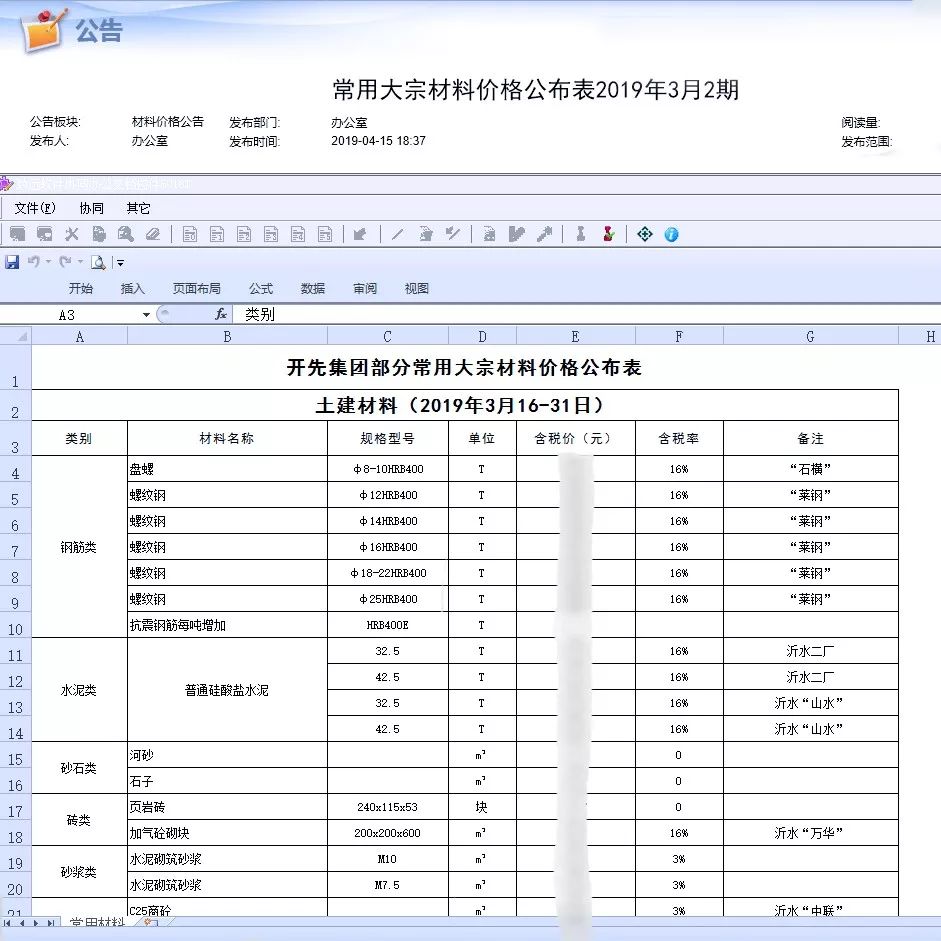Image resolution: width=941 pixels, height=941 pixels.
Task: Select the 普通硅酸盐水泥 merged cell
Action: coord(227,690)
